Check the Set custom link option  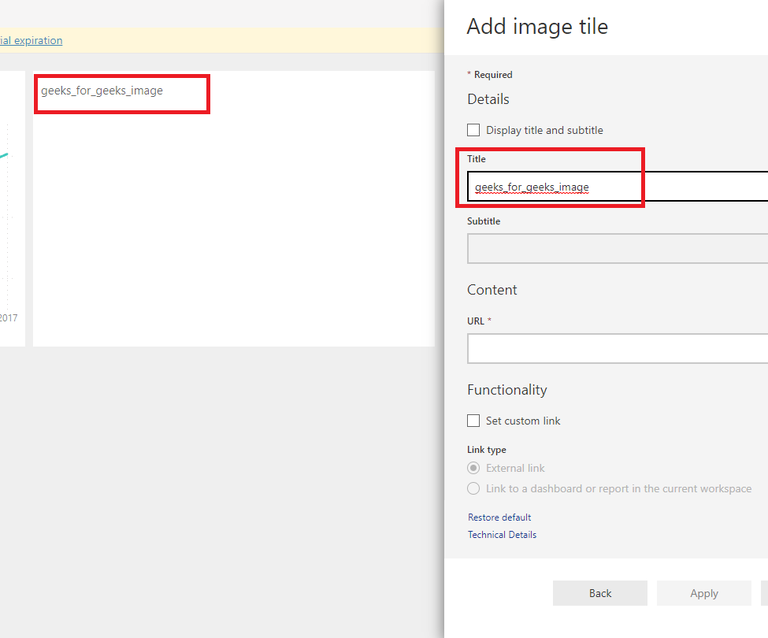474,421
